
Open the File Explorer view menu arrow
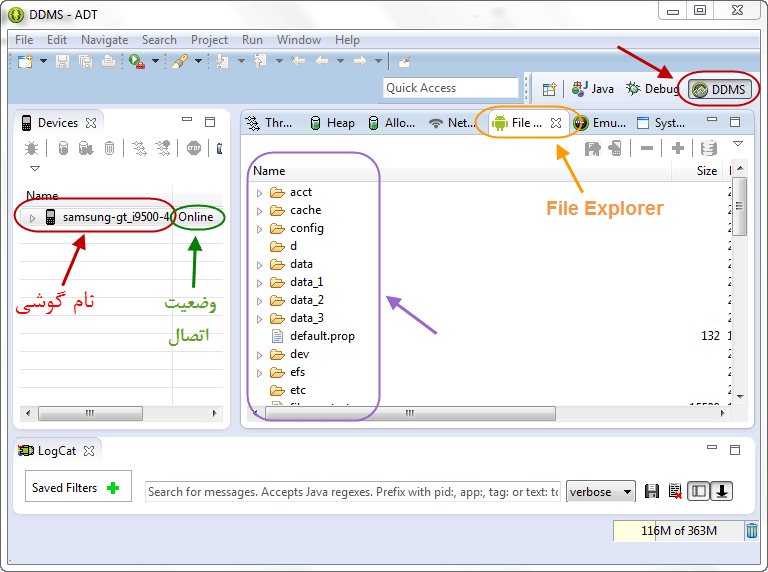point(738,144)
